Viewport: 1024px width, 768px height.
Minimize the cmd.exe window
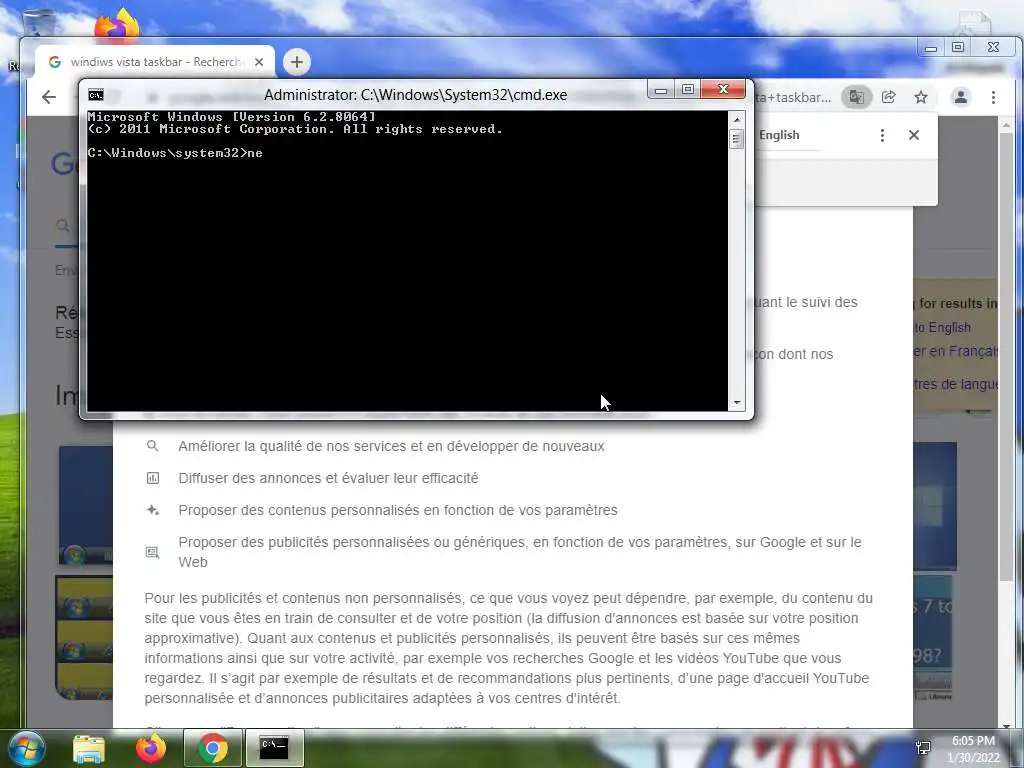(x=661, y=89)
